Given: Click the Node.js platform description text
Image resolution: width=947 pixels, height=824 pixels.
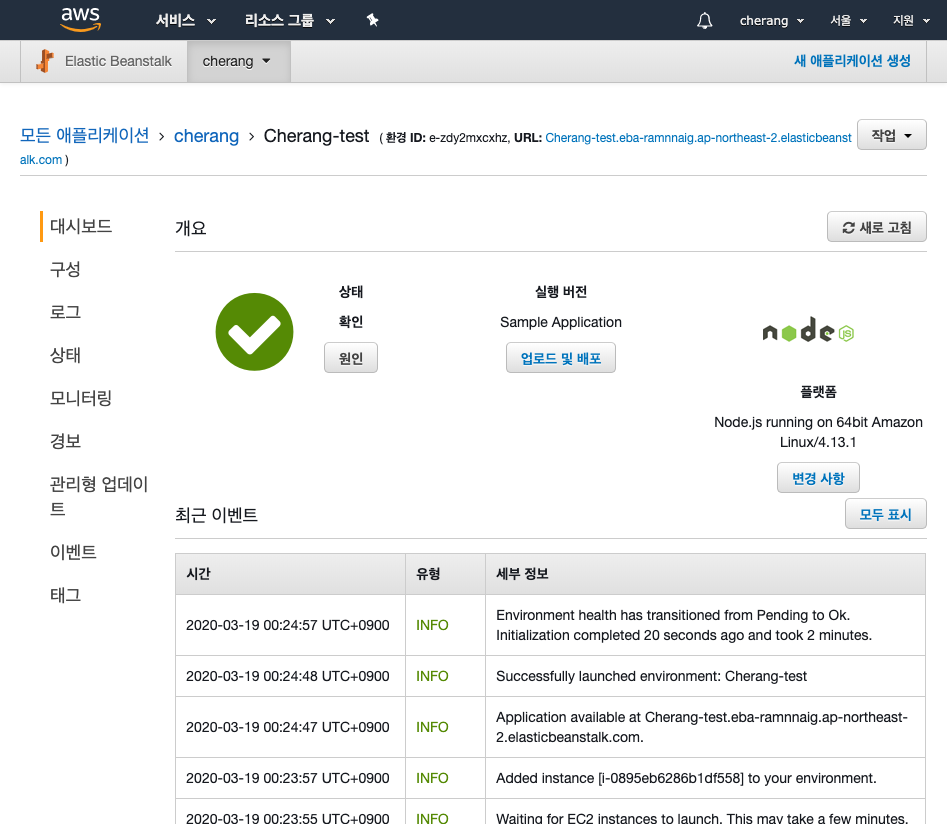Looking at the screenshot, I should (818, 432).
